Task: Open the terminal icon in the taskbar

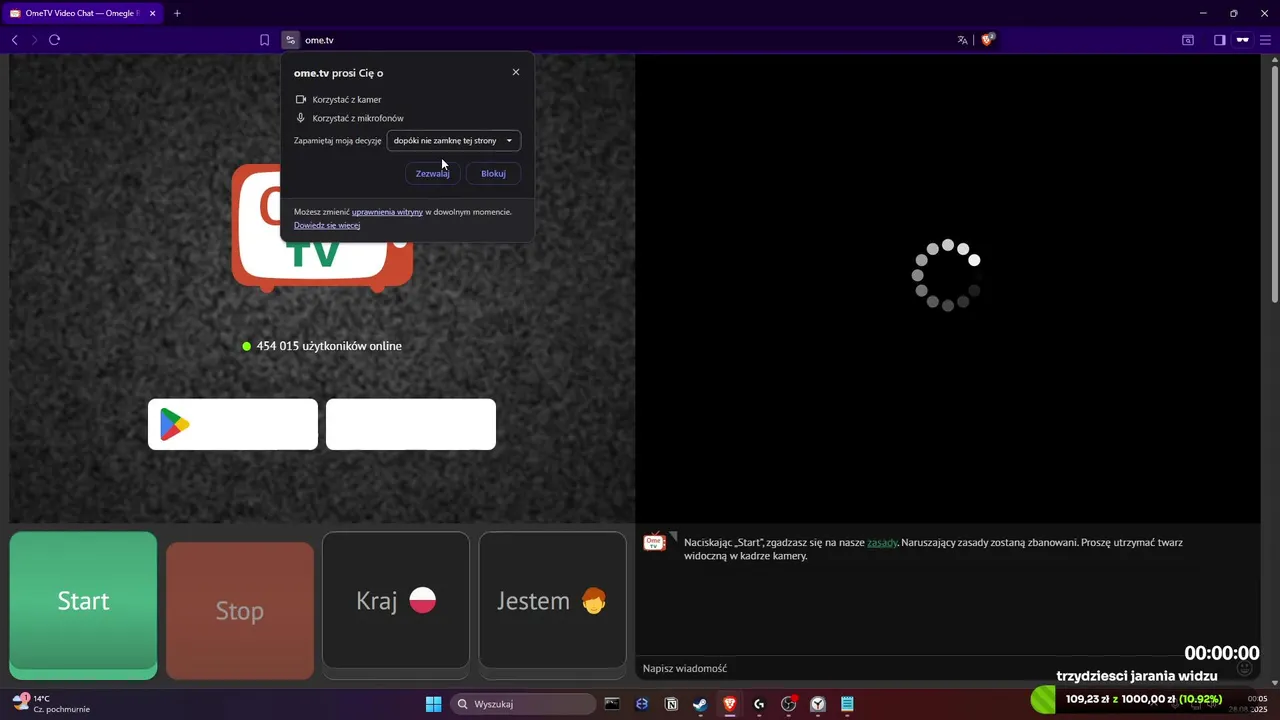Action: [612, 704]
